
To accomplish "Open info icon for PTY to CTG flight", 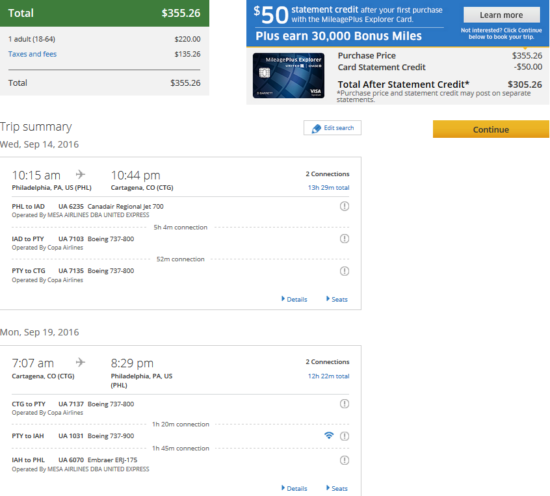I will coord(344,271).
